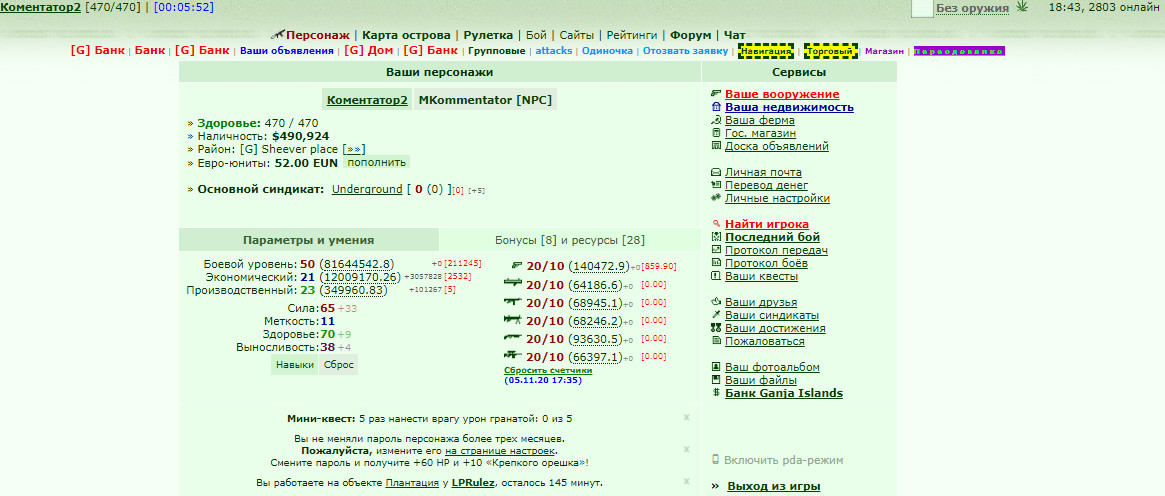
Task: Open the Рейтинги menu item
Action: [x=632, y=35]
